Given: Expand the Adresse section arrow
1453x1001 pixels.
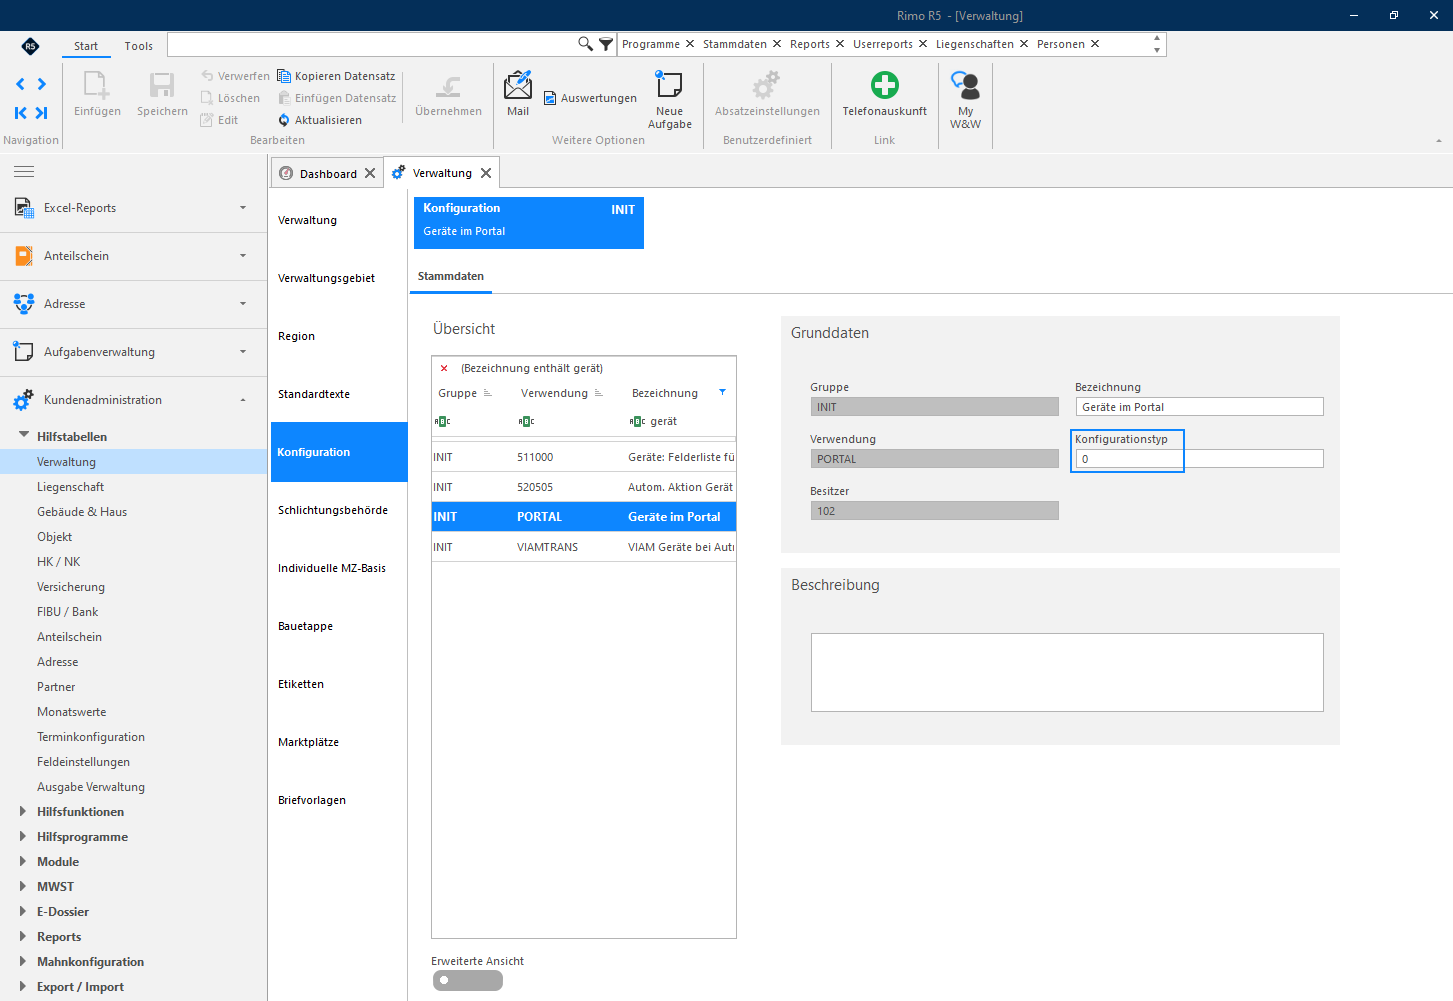Looking at the screenshot, I should [x=243, y=304].
